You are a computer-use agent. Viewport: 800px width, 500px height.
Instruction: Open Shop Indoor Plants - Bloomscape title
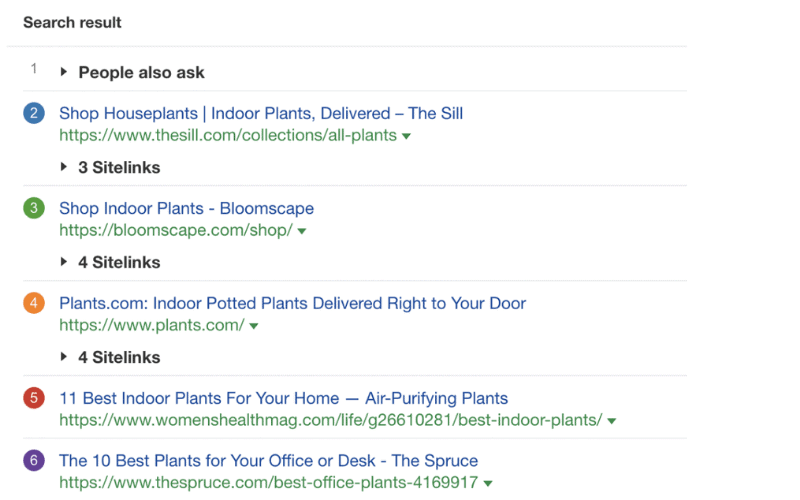(x=186, y=208)
